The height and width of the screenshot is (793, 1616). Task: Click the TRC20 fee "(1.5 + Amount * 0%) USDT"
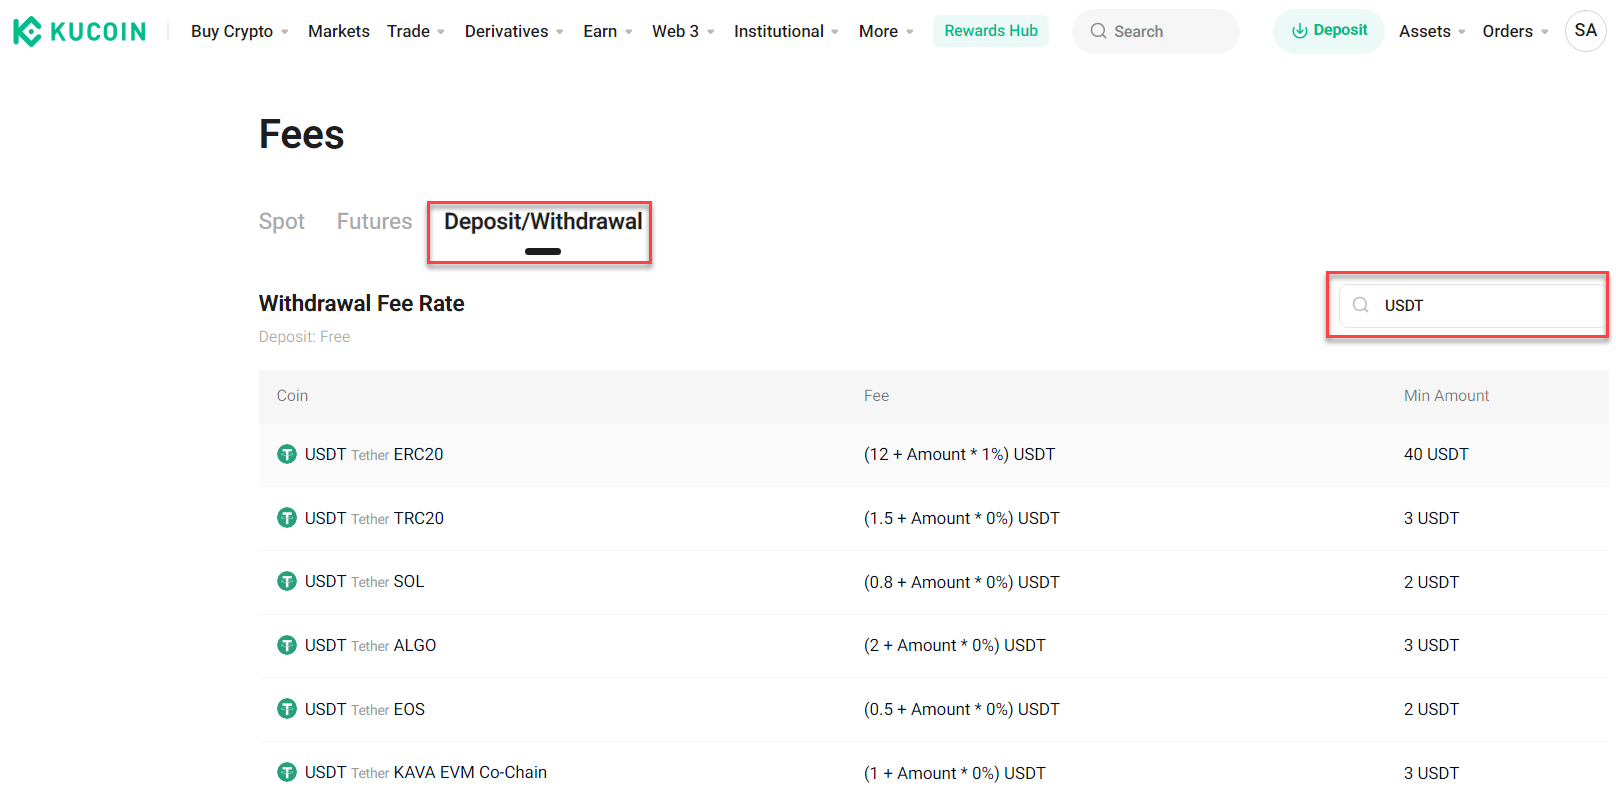click(x=961, y=518)
